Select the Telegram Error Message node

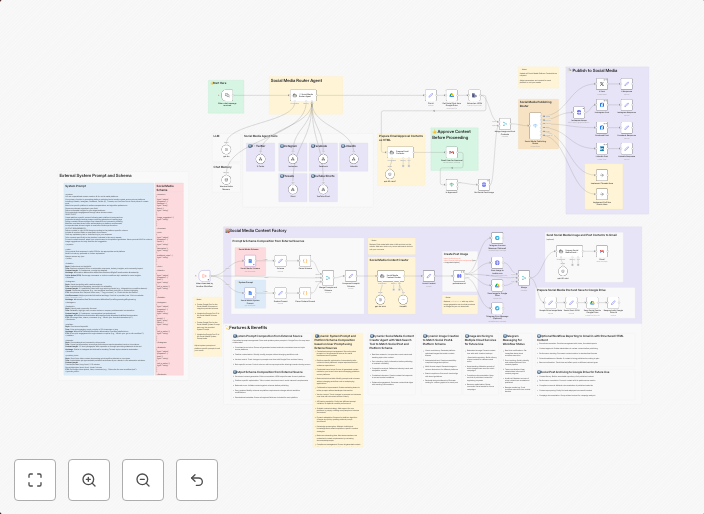pos(497,308)
